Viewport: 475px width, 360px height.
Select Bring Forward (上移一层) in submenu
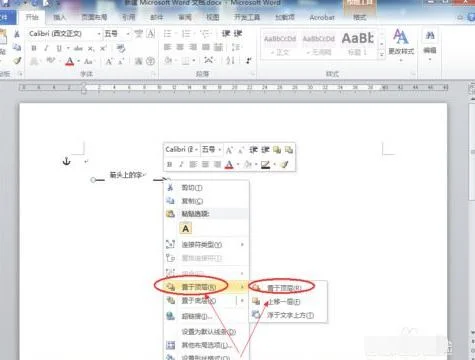pos(289,302)
